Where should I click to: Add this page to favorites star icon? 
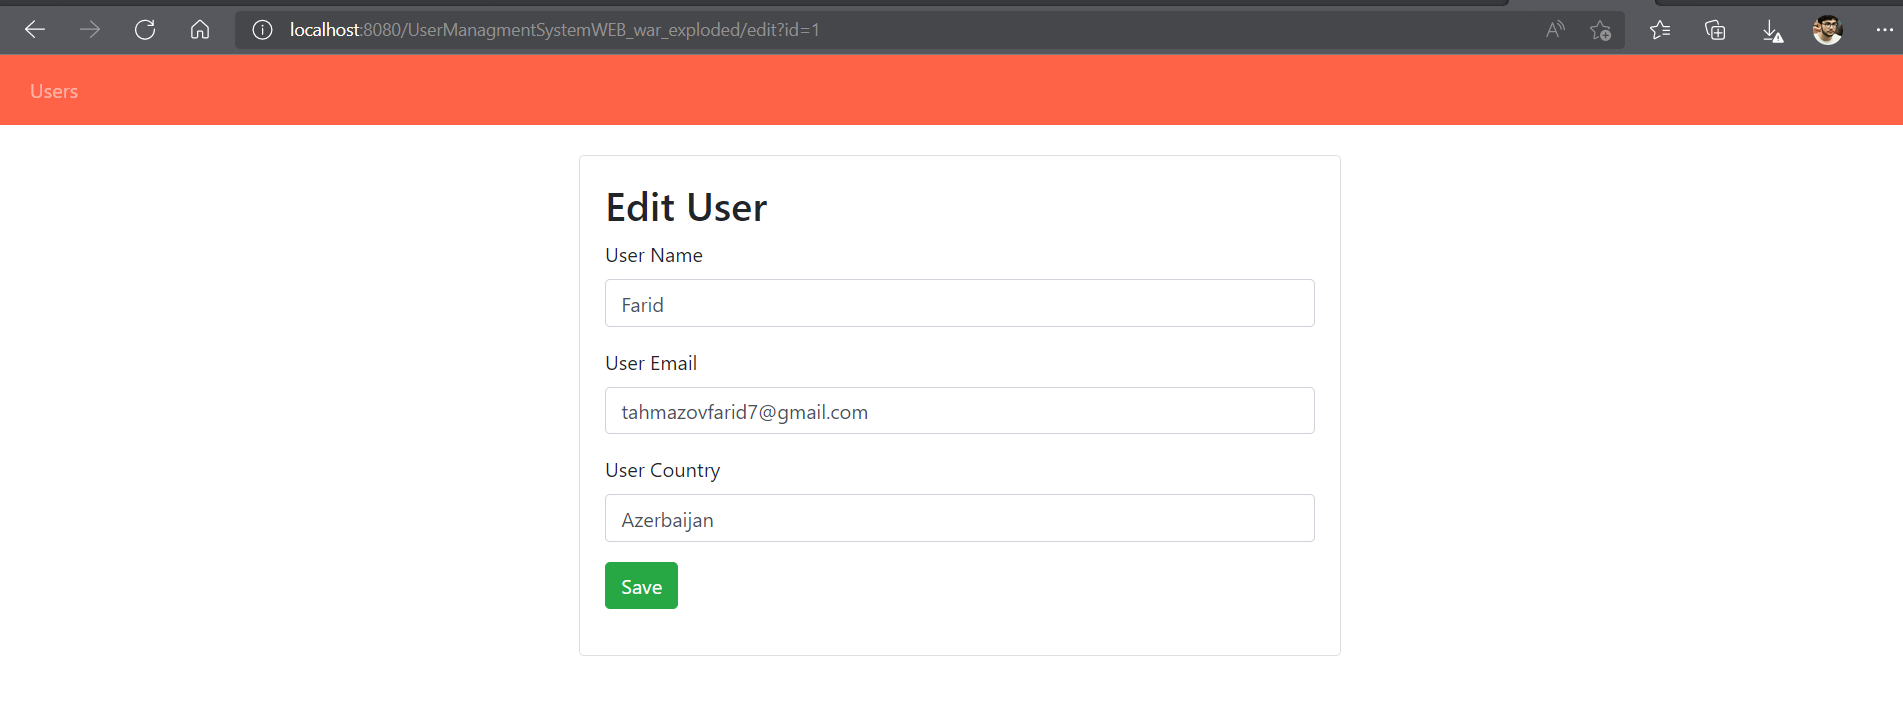point(1600,30)
